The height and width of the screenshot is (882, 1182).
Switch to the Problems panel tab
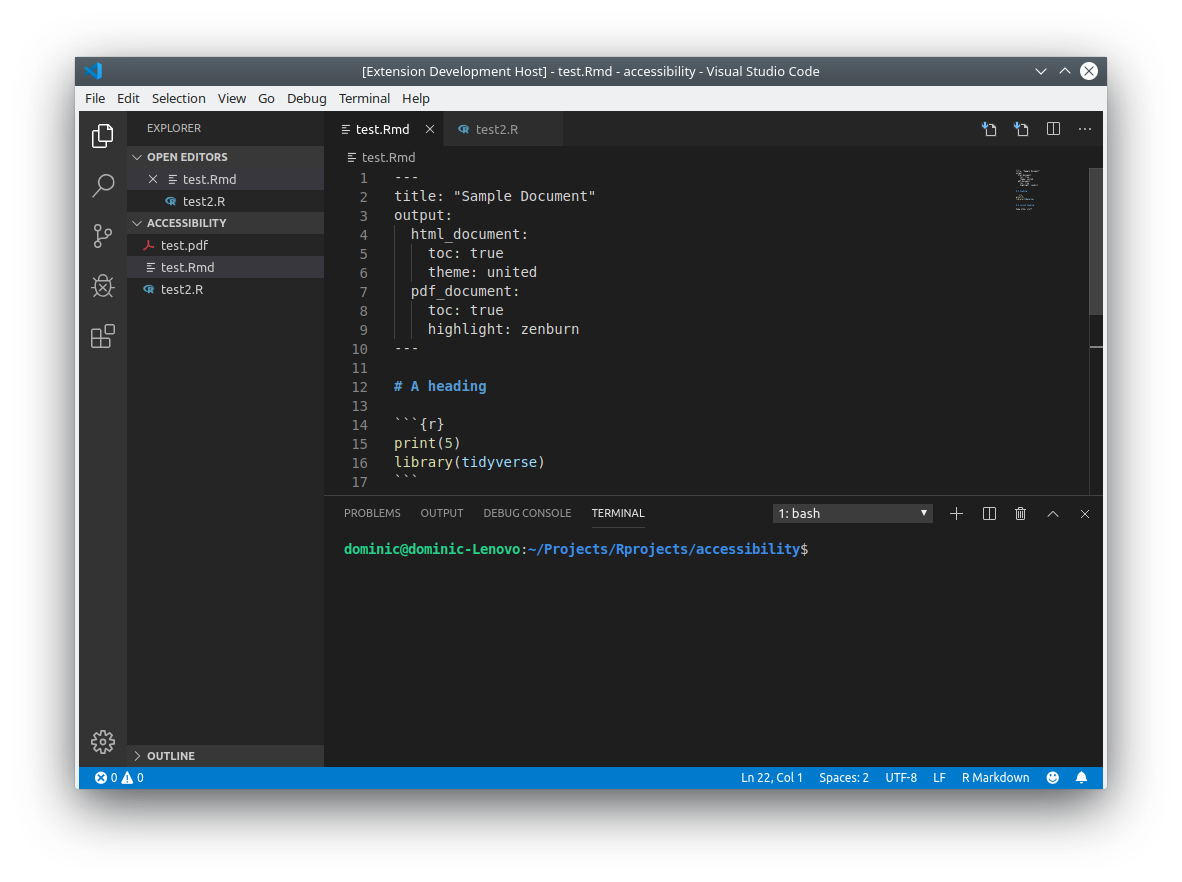(372, 513)
